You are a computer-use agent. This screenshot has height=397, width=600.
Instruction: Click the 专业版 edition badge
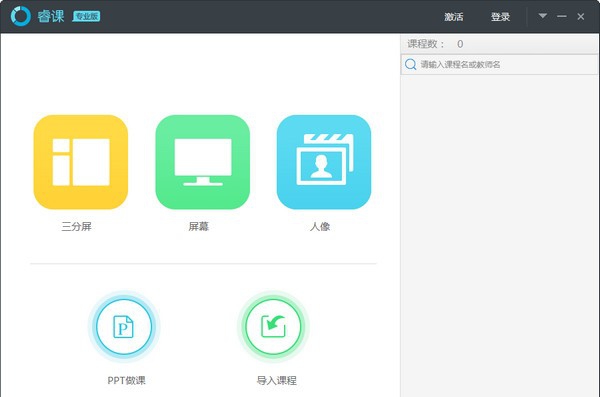(86, 16)
